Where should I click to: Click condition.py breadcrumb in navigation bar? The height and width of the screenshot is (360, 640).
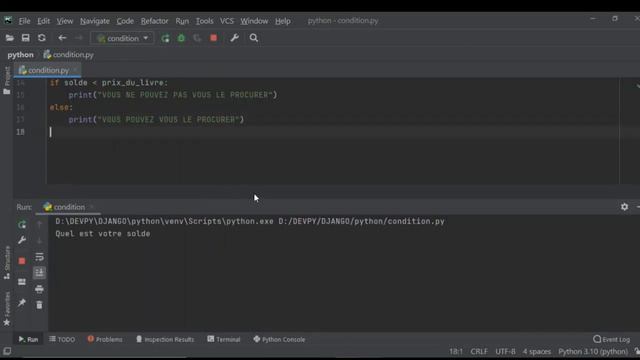[69, 55]
